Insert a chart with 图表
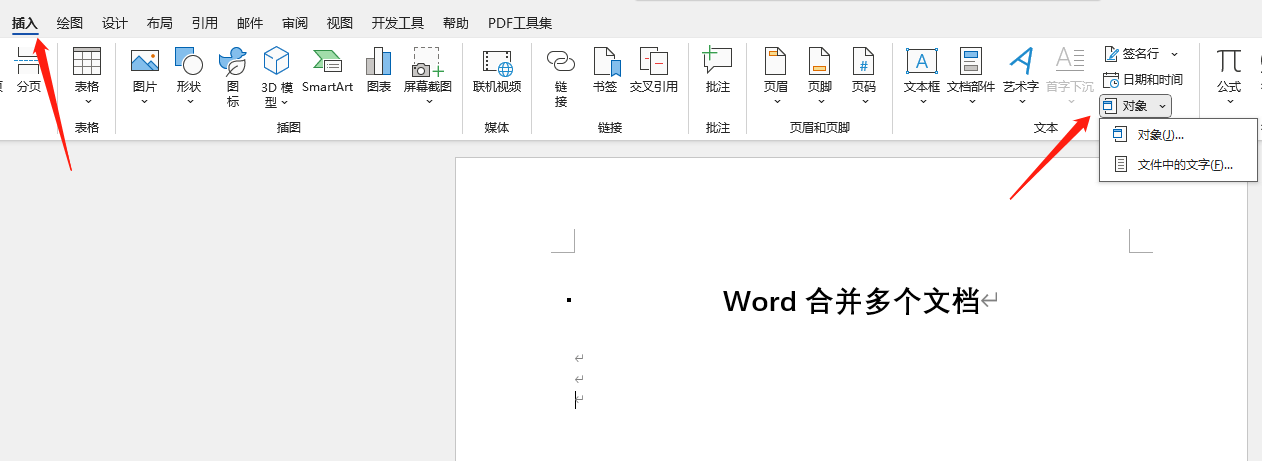 pos(379,70)
